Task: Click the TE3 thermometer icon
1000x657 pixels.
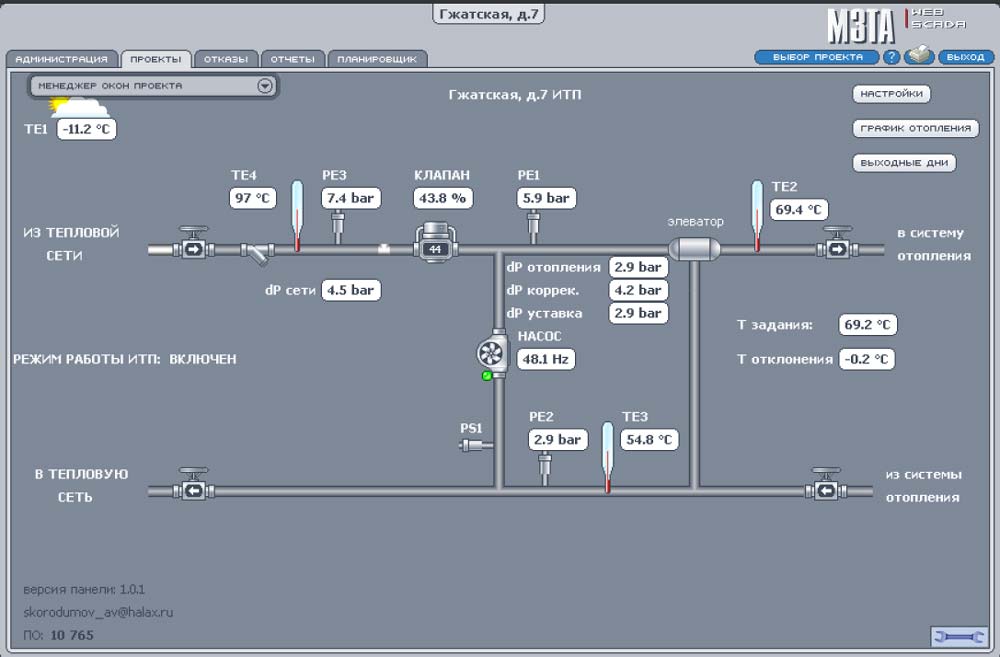Action: (x=608, y=457)
